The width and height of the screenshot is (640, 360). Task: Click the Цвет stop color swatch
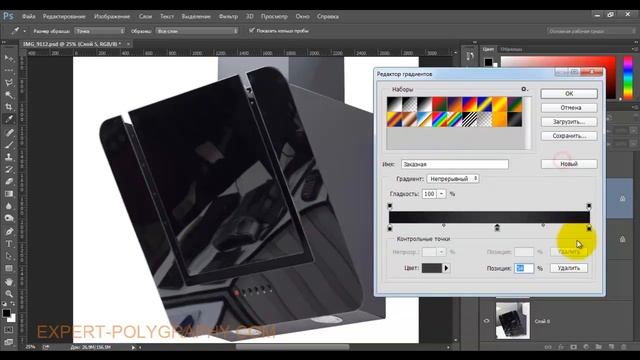tap(432, 268)
